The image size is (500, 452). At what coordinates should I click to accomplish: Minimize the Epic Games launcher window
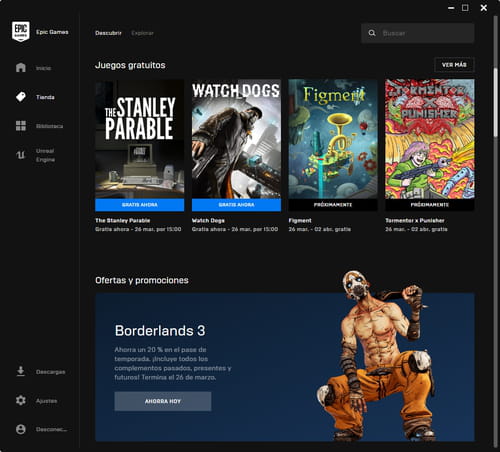click(451, 8)
